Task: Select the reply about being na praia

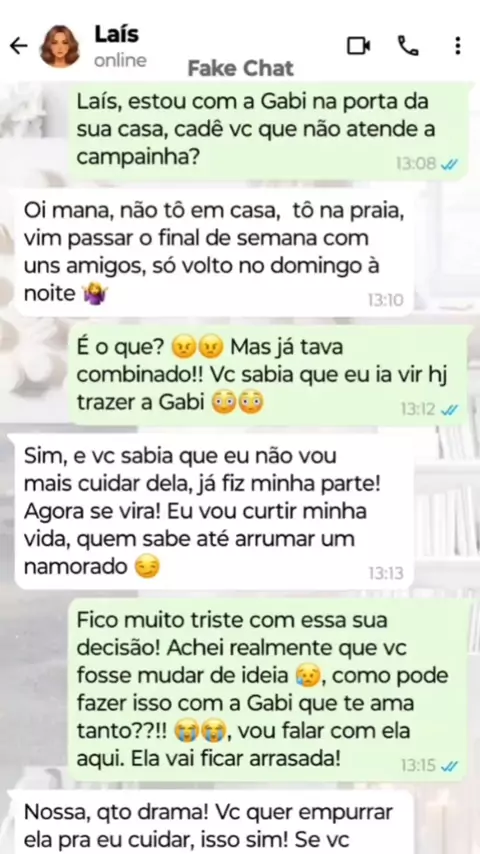Action: [x=214, y=253]
